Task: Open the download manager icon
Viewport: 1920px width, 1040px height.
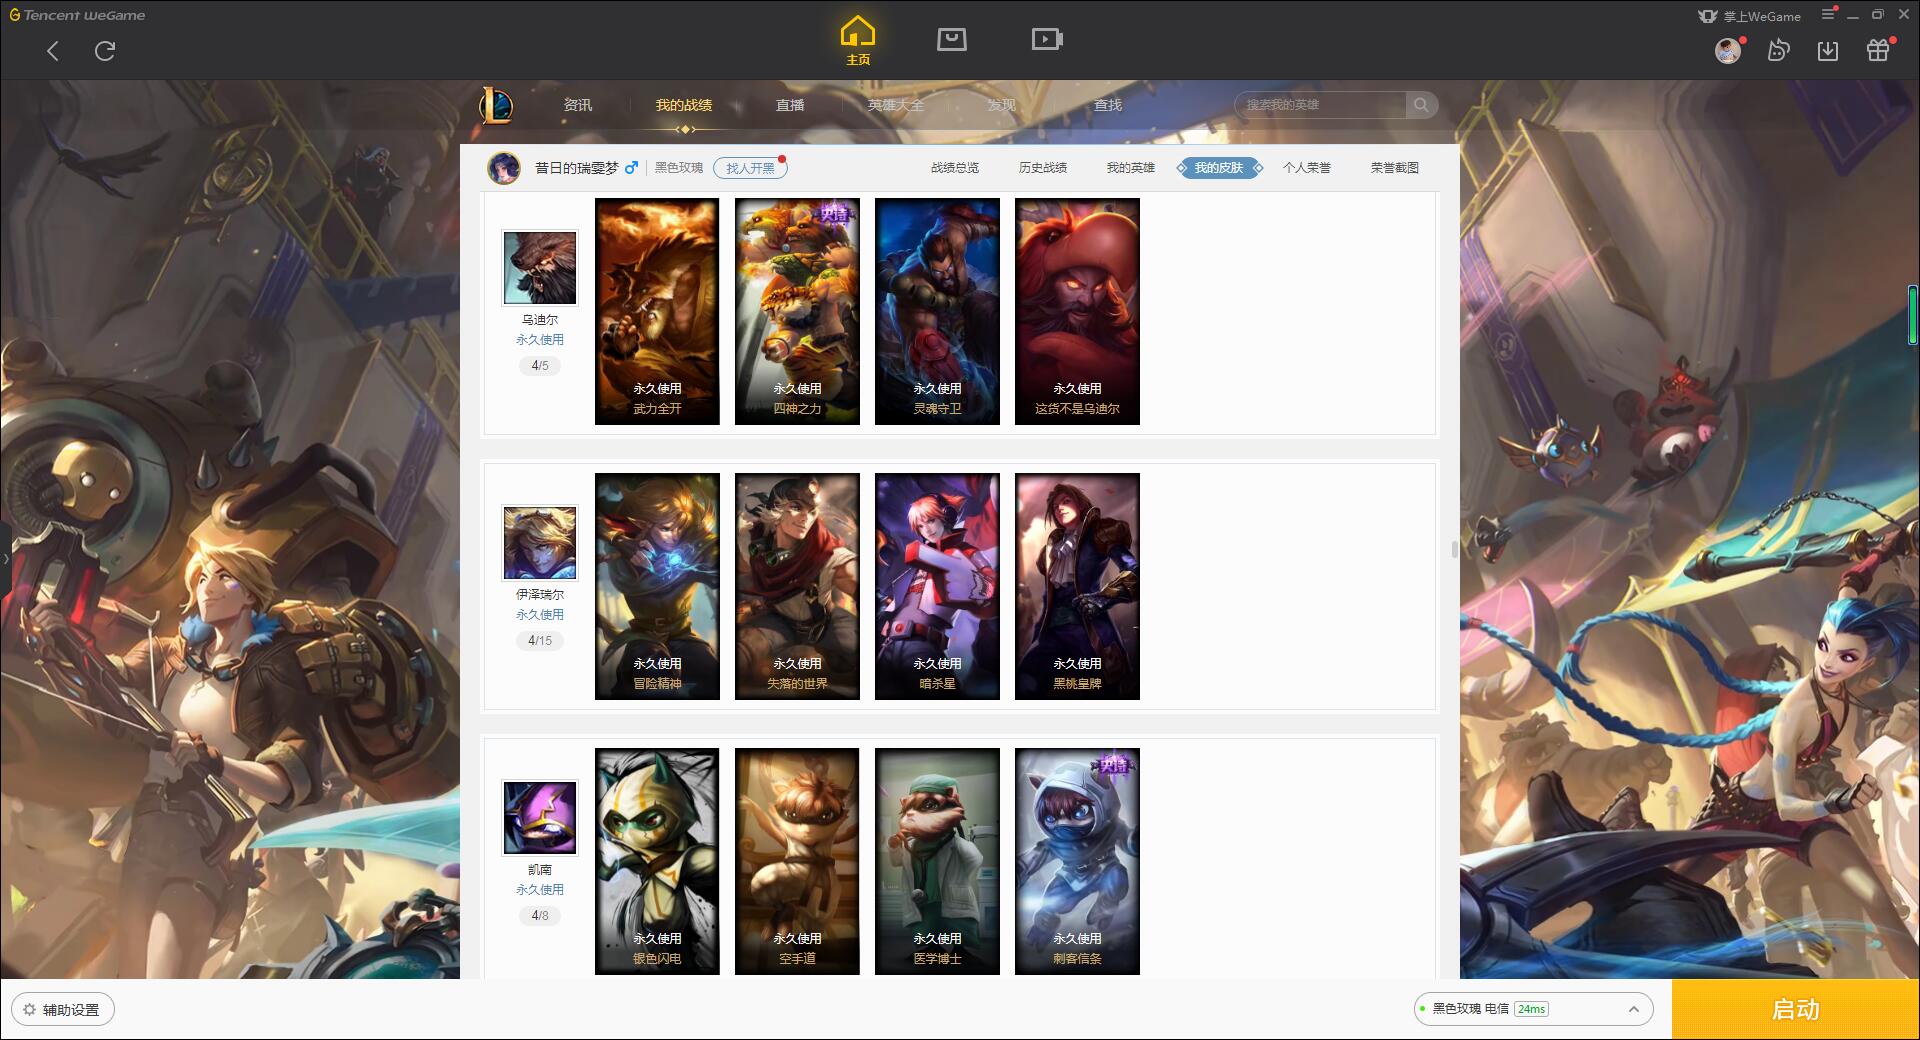Action: [x=1828, y=50]
